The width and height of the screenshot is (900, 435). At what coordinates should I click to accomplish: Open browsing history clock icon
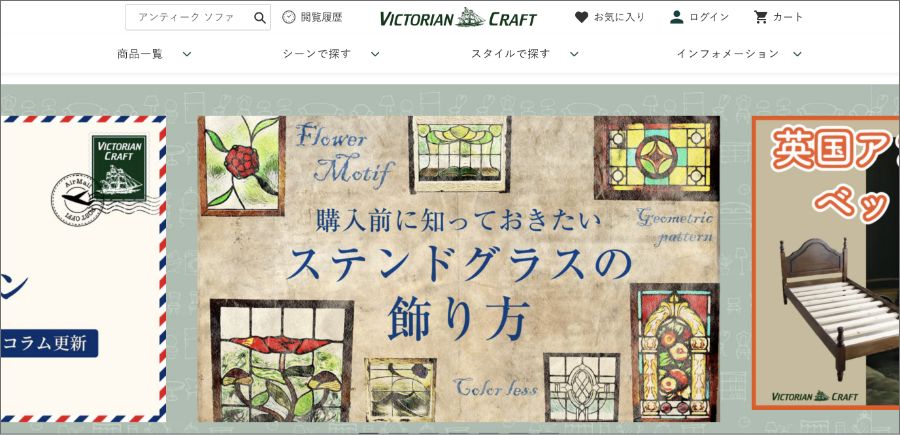click(289, 17)
